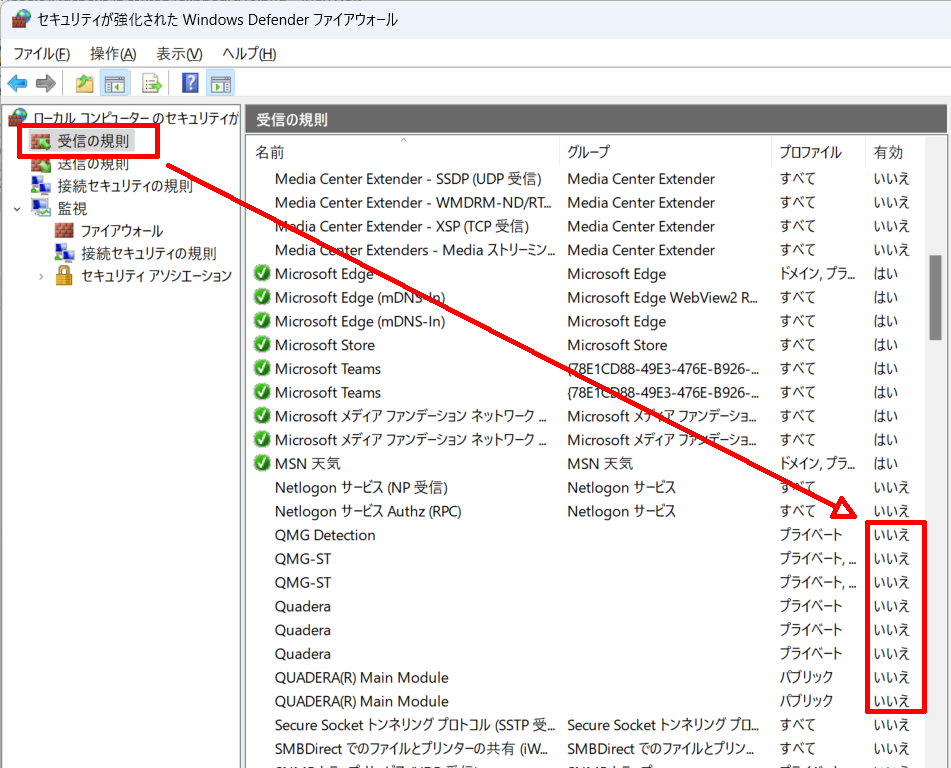Click the ドメイン, プラ... profile cell of MSN 天気

tap(817, 463)
